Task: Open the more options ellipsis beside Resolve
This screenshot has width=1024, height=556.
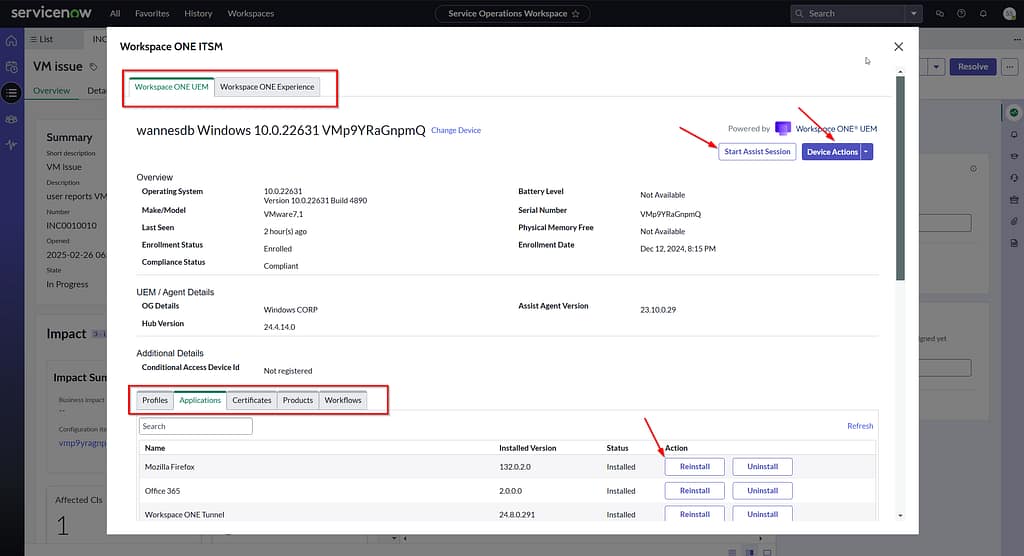Action: 1010,67
